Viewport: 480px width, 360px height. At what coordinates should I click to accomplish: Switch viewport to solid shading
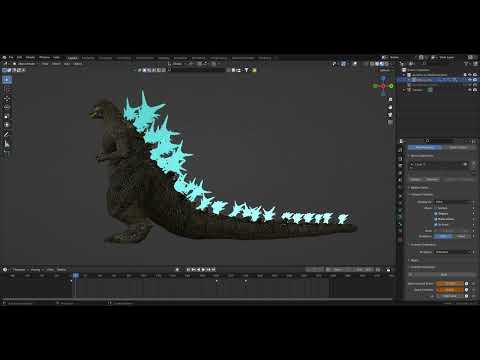coord(377,63)
